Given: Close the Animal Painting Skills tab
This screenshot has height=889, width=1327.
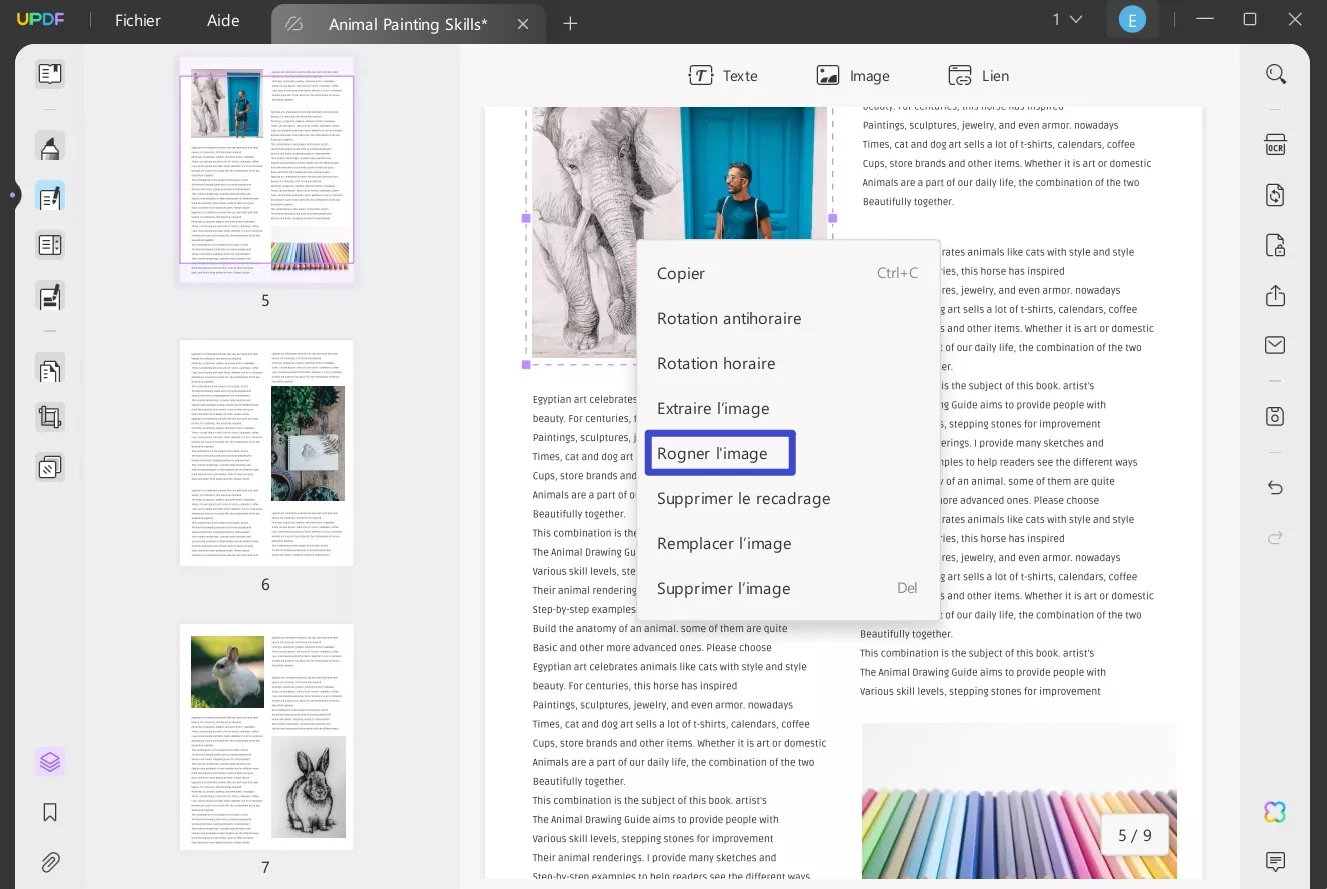Looking at the screenshot, I should point(523,24).
